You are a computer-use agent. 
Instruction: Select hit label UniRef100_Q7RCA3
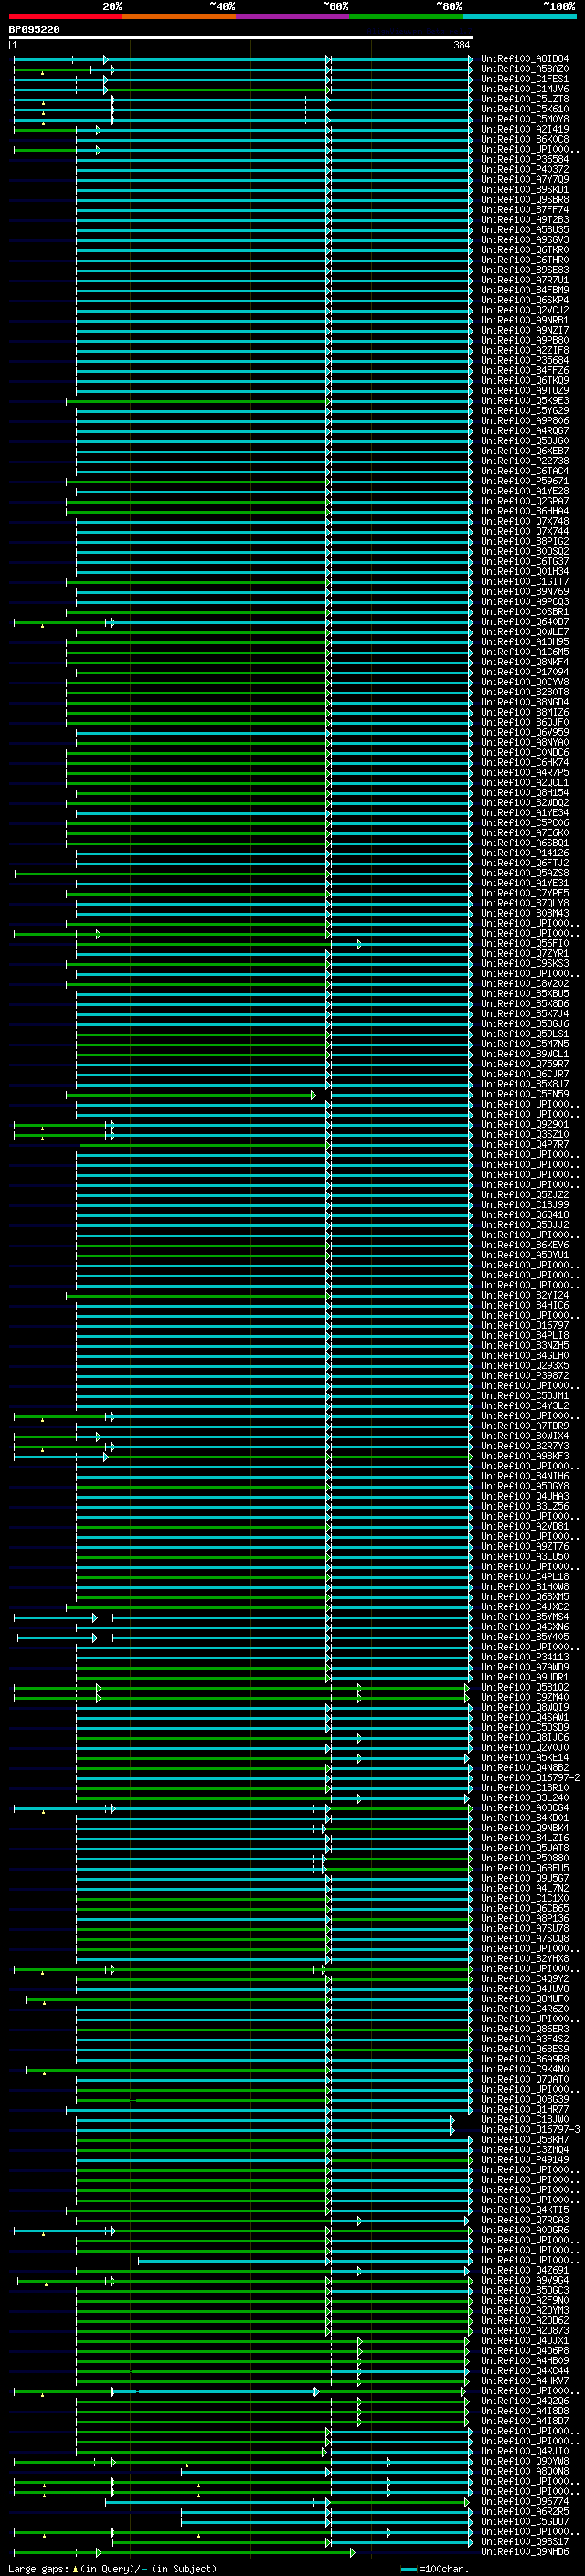(525, 2220)
